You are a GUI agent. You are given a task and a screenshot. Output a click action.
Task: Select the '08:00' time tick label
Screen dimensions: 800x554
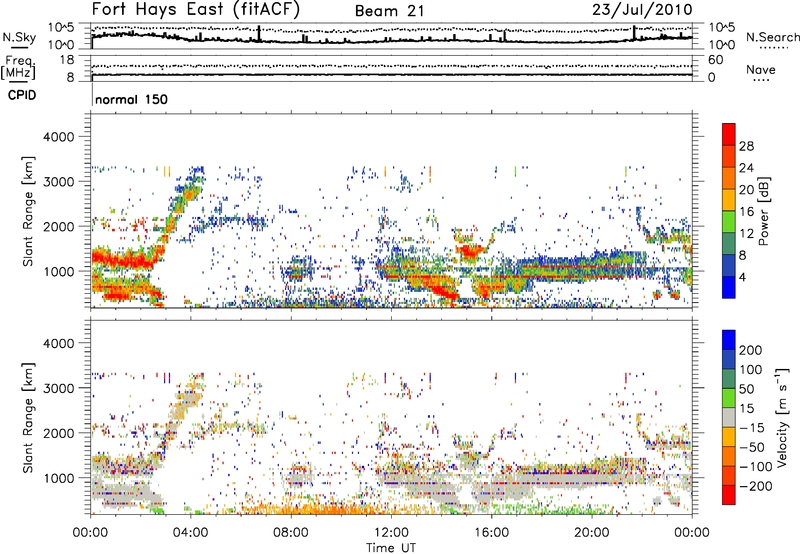pyautogui.click(x=290, y=533)
